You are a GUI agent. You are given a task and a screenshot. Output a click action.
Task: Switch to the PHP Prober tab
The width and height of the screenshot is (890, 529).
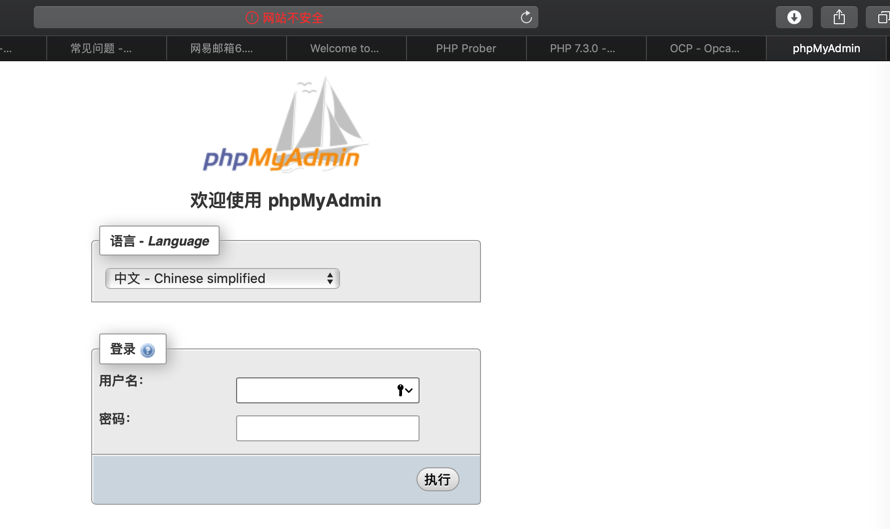point(466,48)
